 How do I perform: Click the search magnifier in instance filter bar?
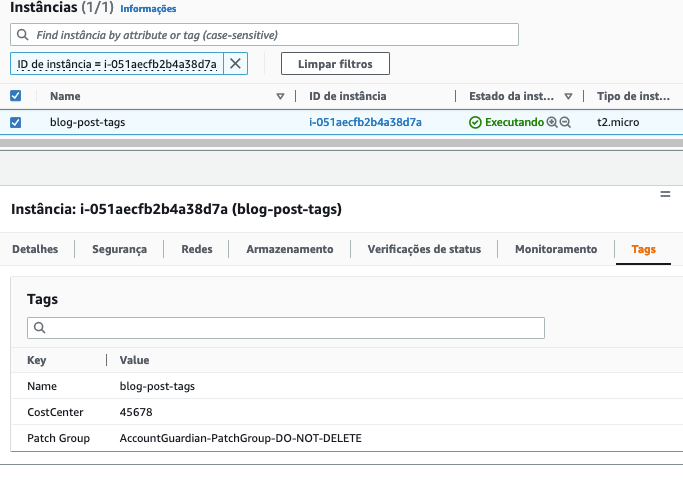pos(23,35)
